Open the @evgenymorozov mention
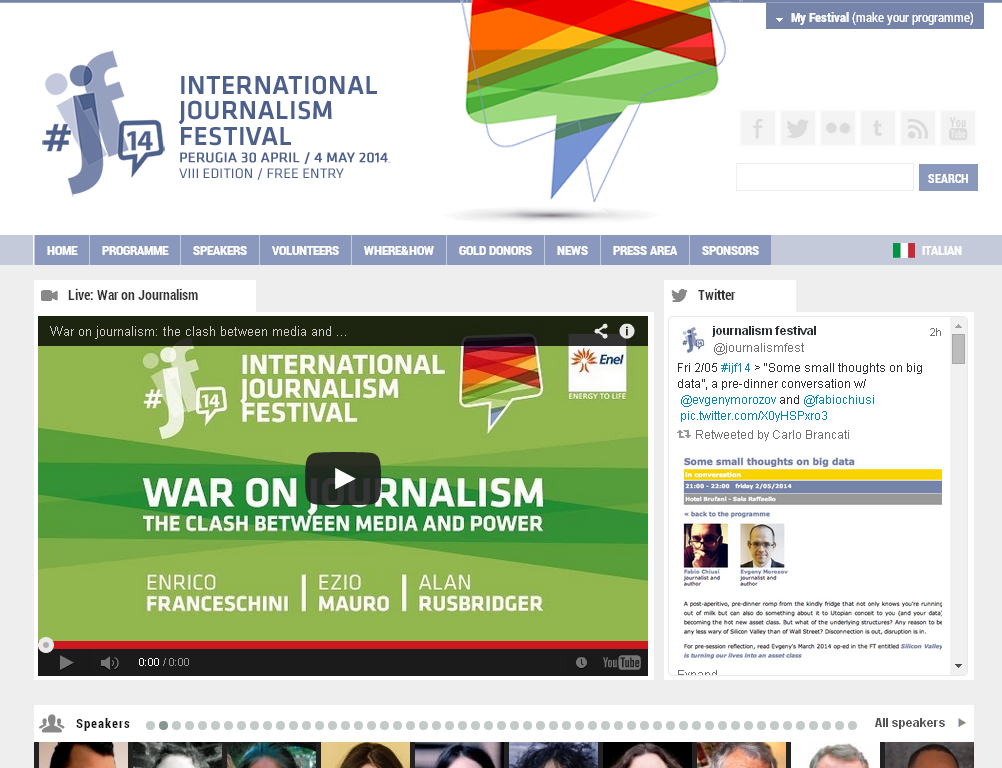The width and height of the screenshot is (1002, 768). coord(728,399)
